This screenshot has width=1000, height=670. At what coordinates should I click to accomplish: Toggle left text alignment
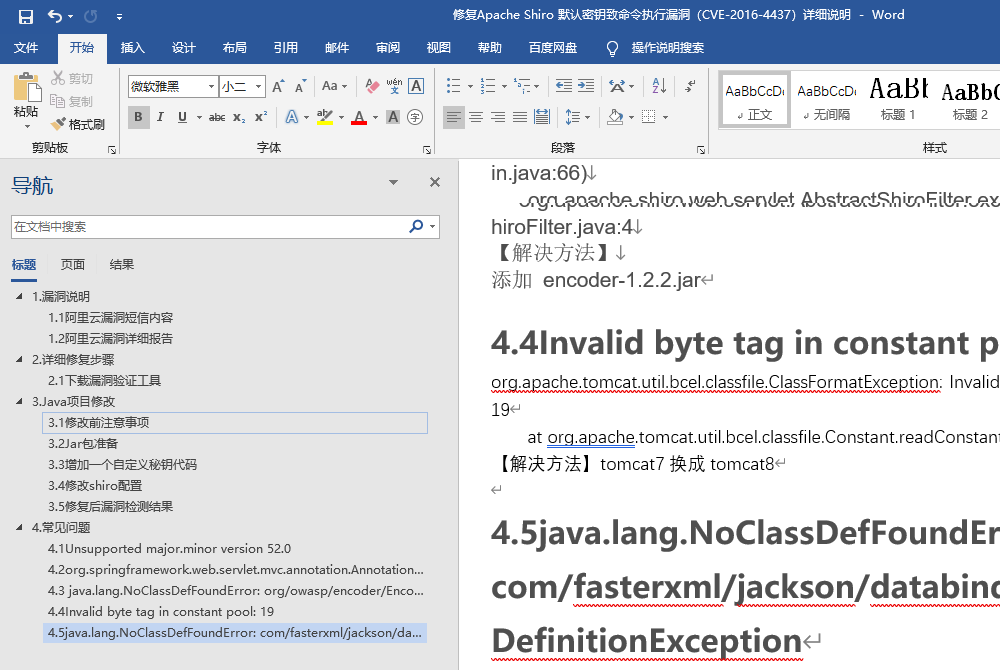coord(454,118)
